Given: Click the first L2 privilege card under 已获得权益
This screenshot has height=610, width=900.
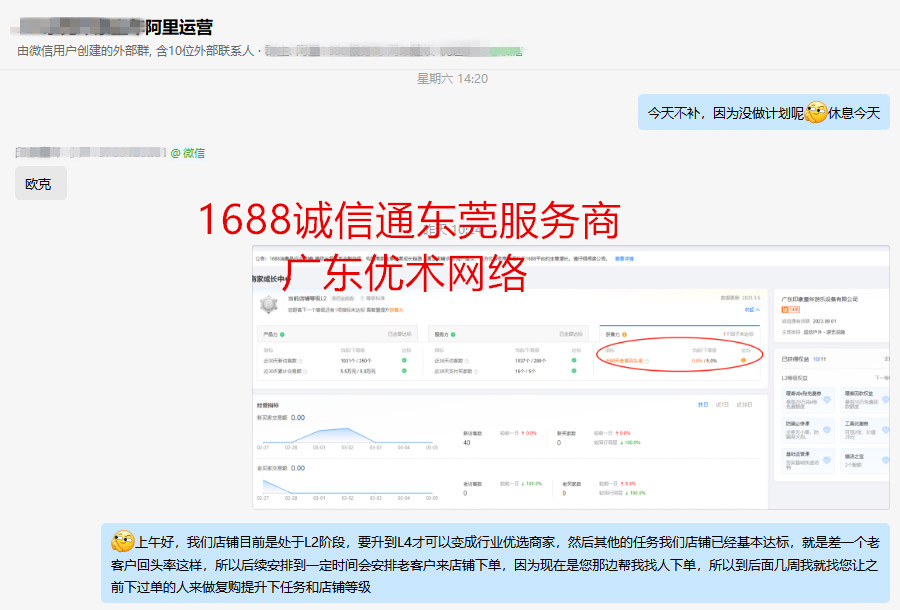Looking at the screenshot, I should click(x=809, y=400).
